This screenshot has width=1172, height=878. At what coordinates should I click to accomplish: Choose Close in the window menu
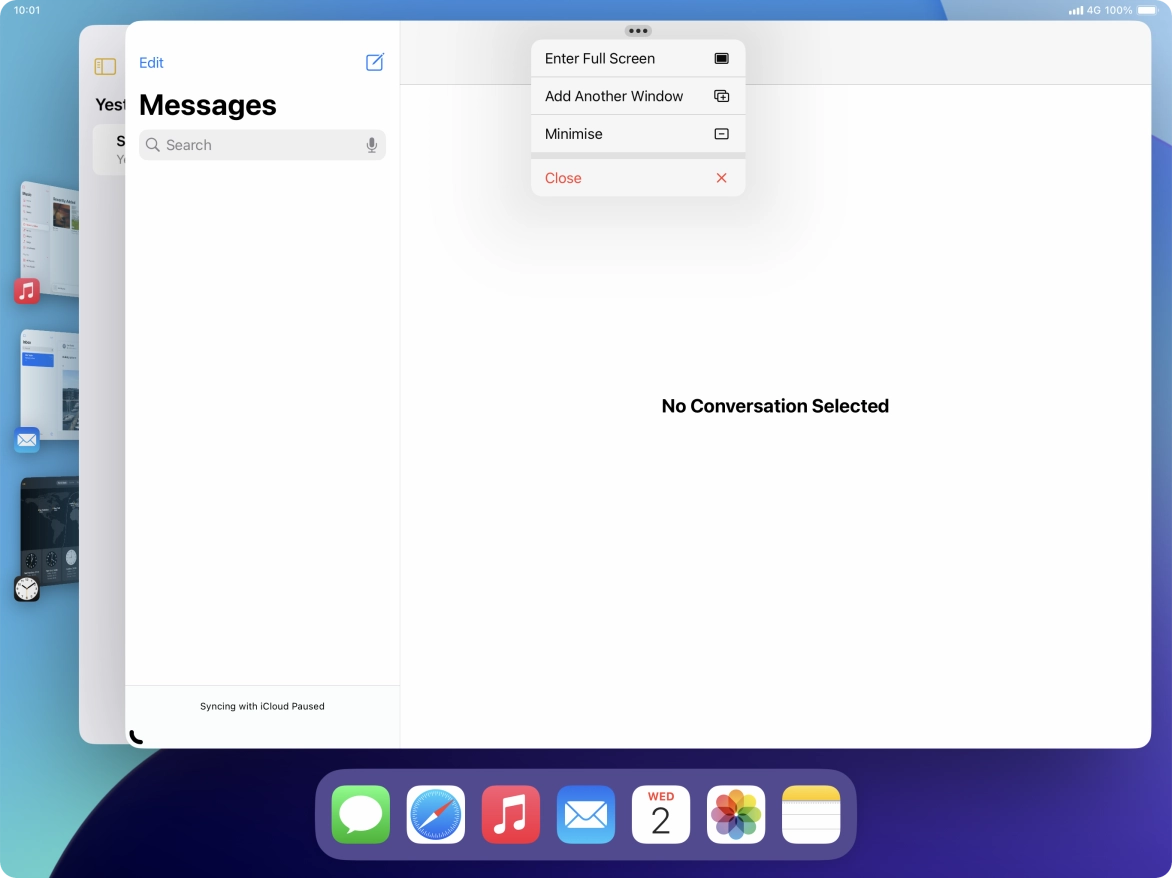637,178
